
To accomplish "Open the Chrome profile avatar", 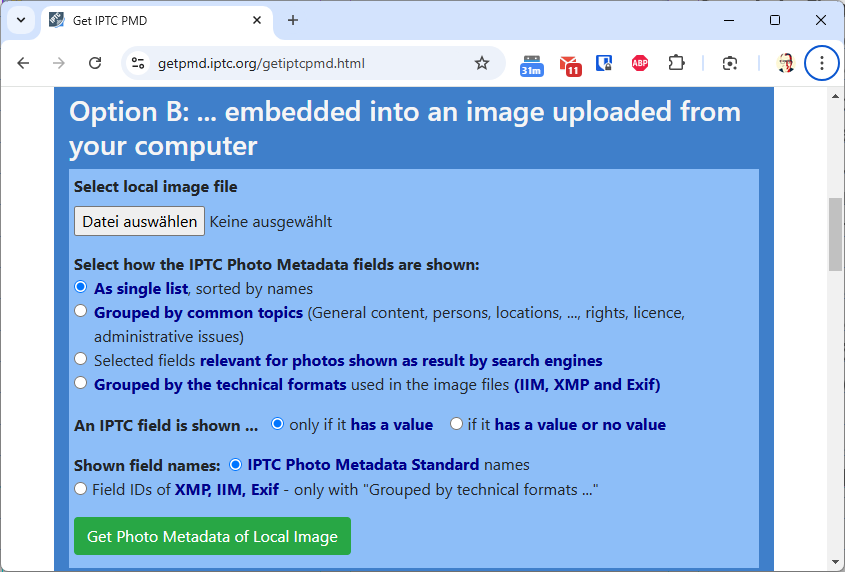I will point(786,64).
